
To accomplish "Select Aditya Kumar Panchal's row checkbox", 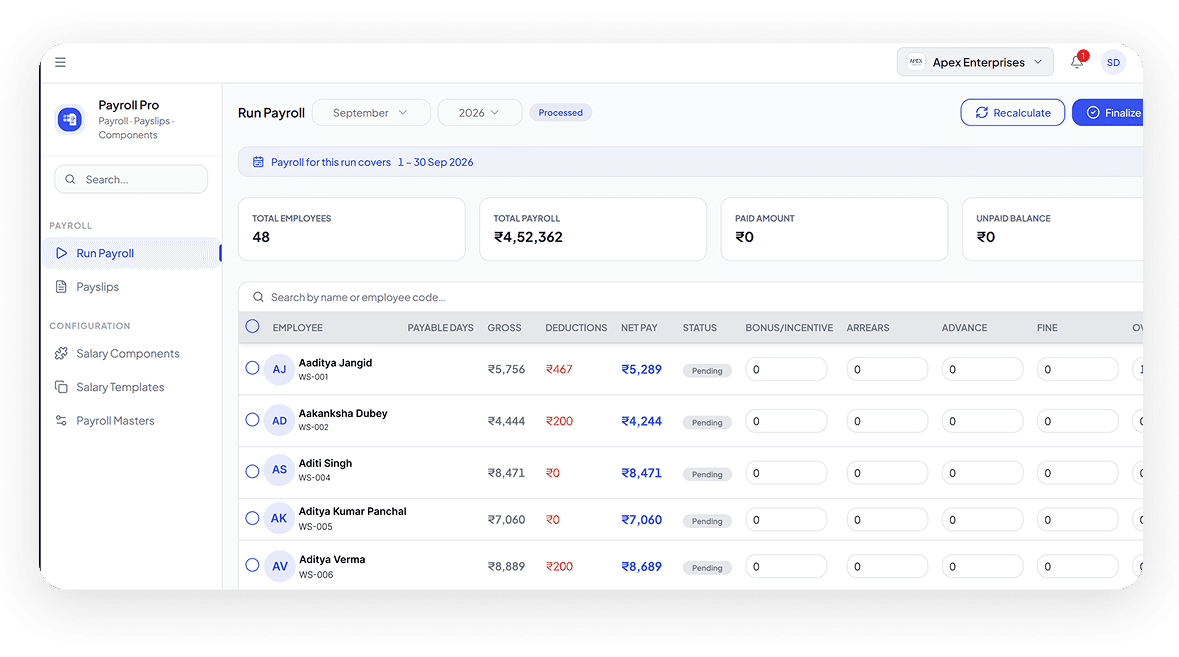I will point(253,518).
